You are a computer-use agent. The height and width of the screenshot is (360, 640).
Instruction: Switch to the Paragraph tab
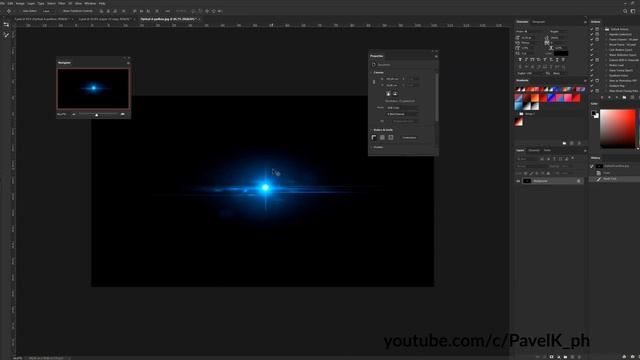[x=539, y=22]
